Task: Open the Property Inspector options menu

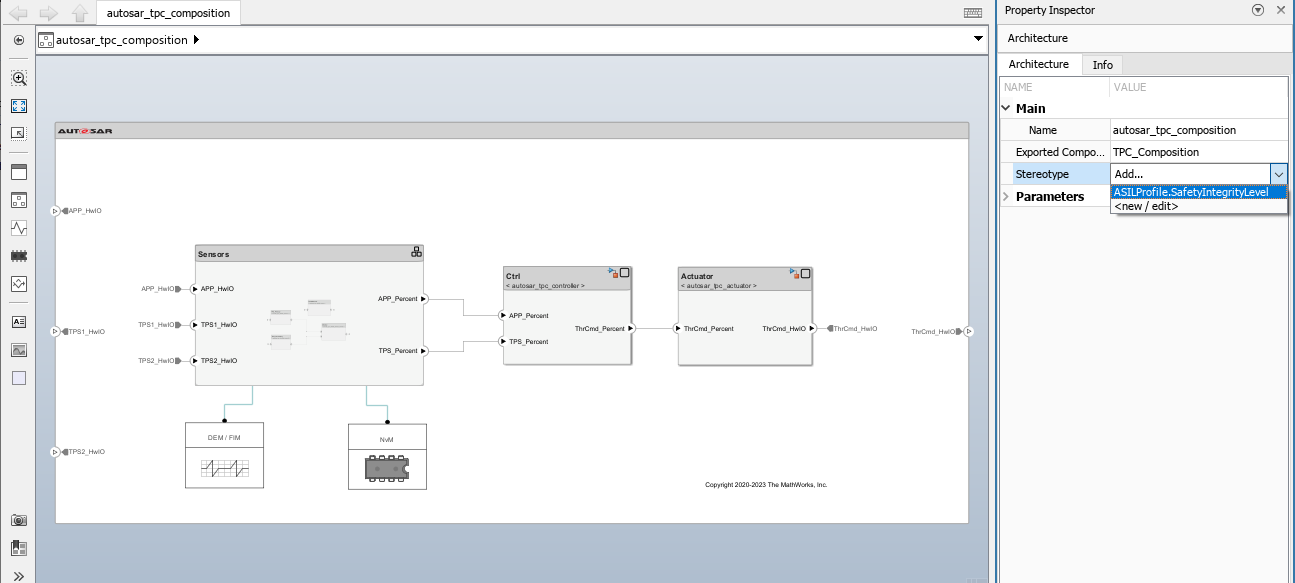Action: (x=1257, y=10)
